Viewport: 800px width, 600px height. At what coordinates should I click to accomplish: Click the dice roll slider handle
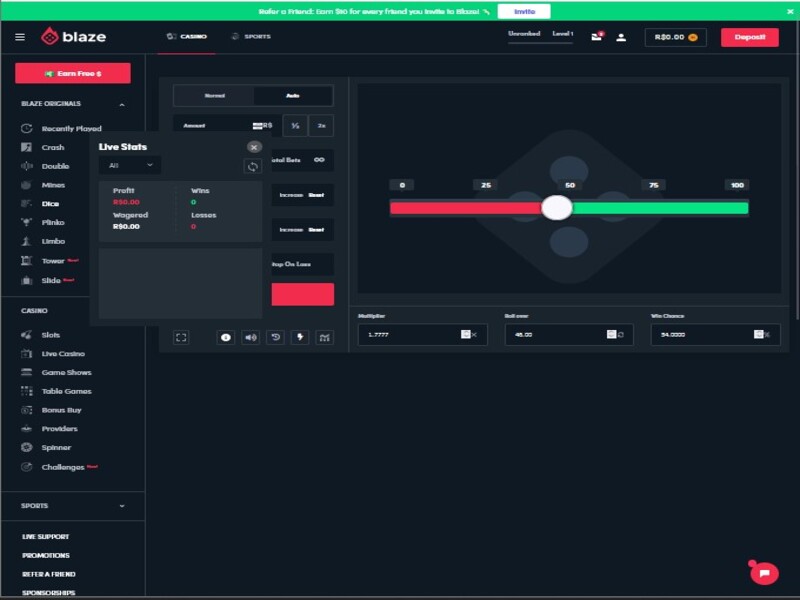pyautogui.click(x=557, y=208)
